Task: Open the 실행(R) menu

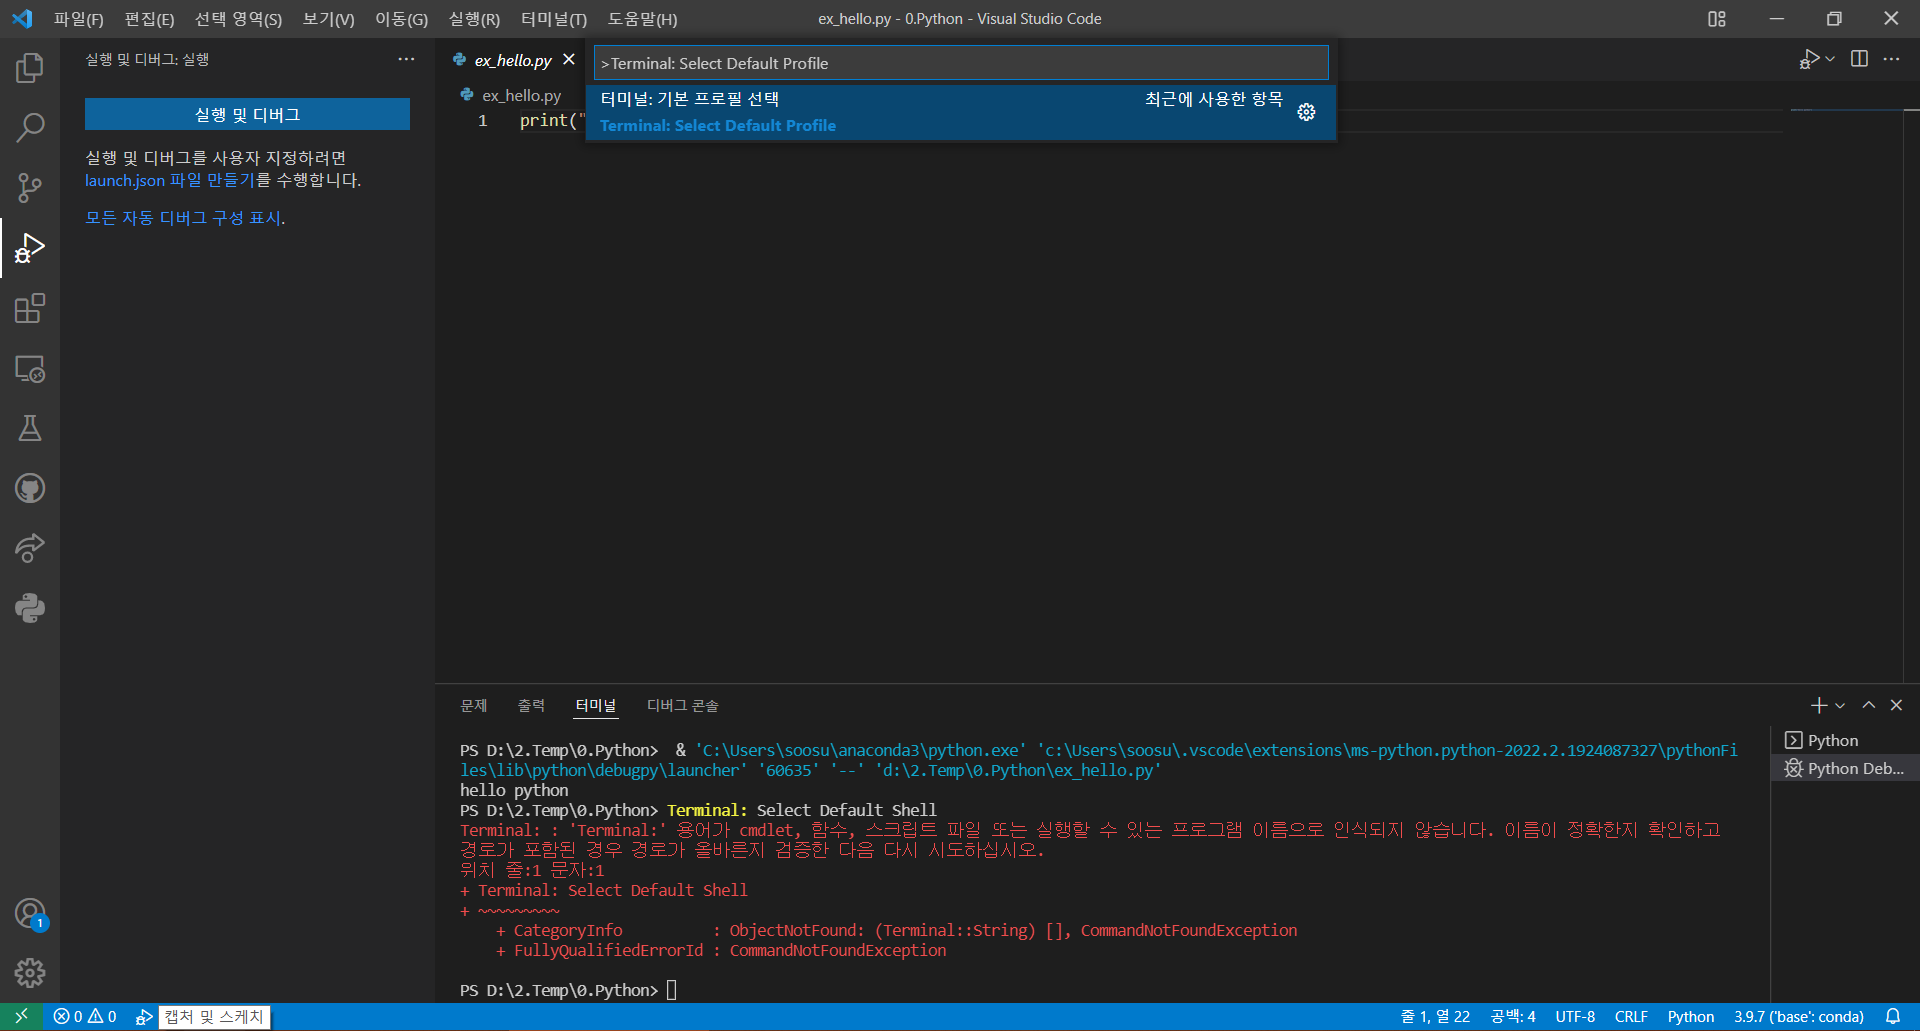Action: pos(474,19)
